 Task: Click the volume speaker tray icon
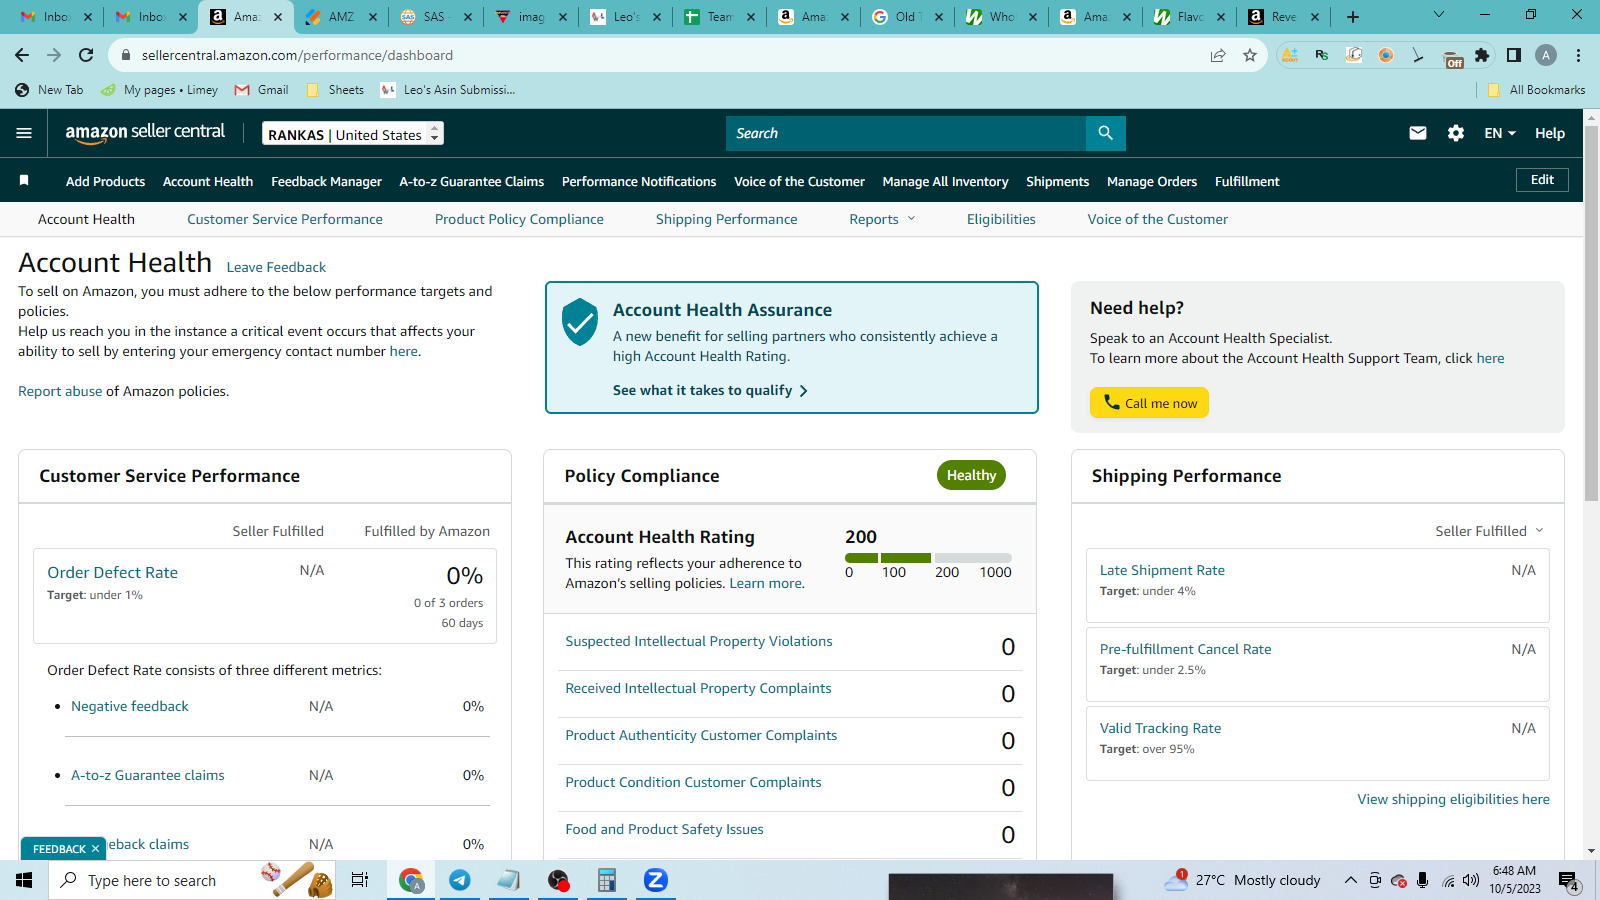[x=1471, y=880]
